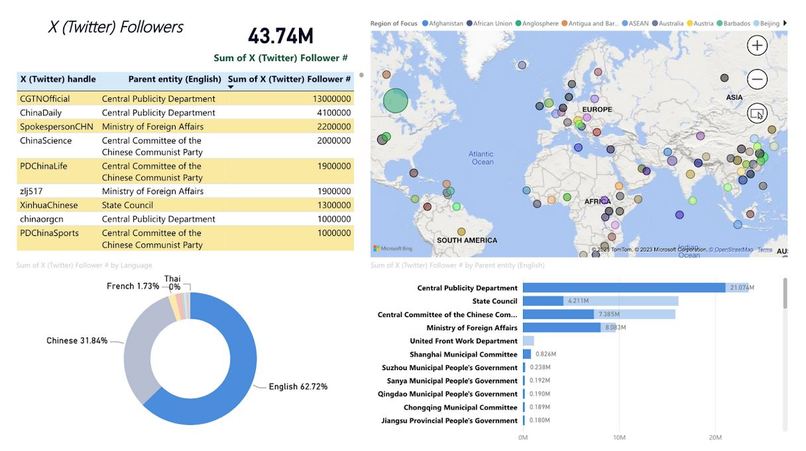Click the bar chart vertical scrollbar
Viewport: 806px width, 451px height.
tap(785, 294)
